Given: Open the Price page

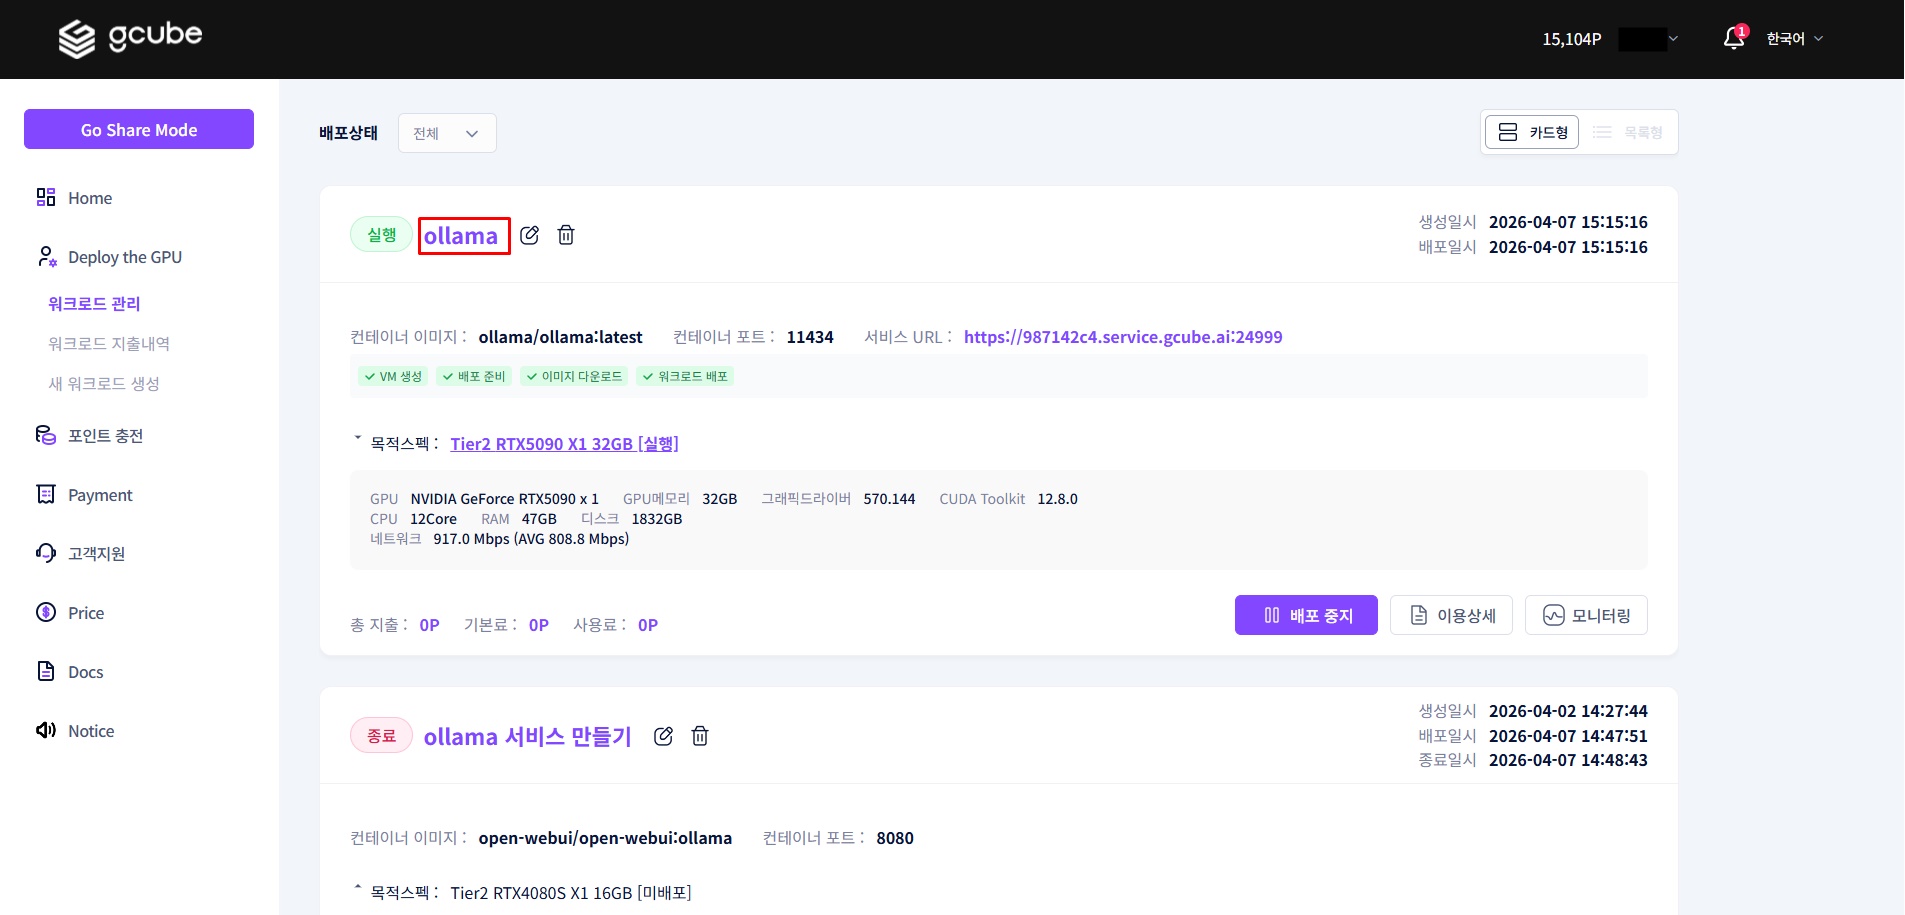Looking at the screenshot, I should pyautogui.click(x=86, y=613).
